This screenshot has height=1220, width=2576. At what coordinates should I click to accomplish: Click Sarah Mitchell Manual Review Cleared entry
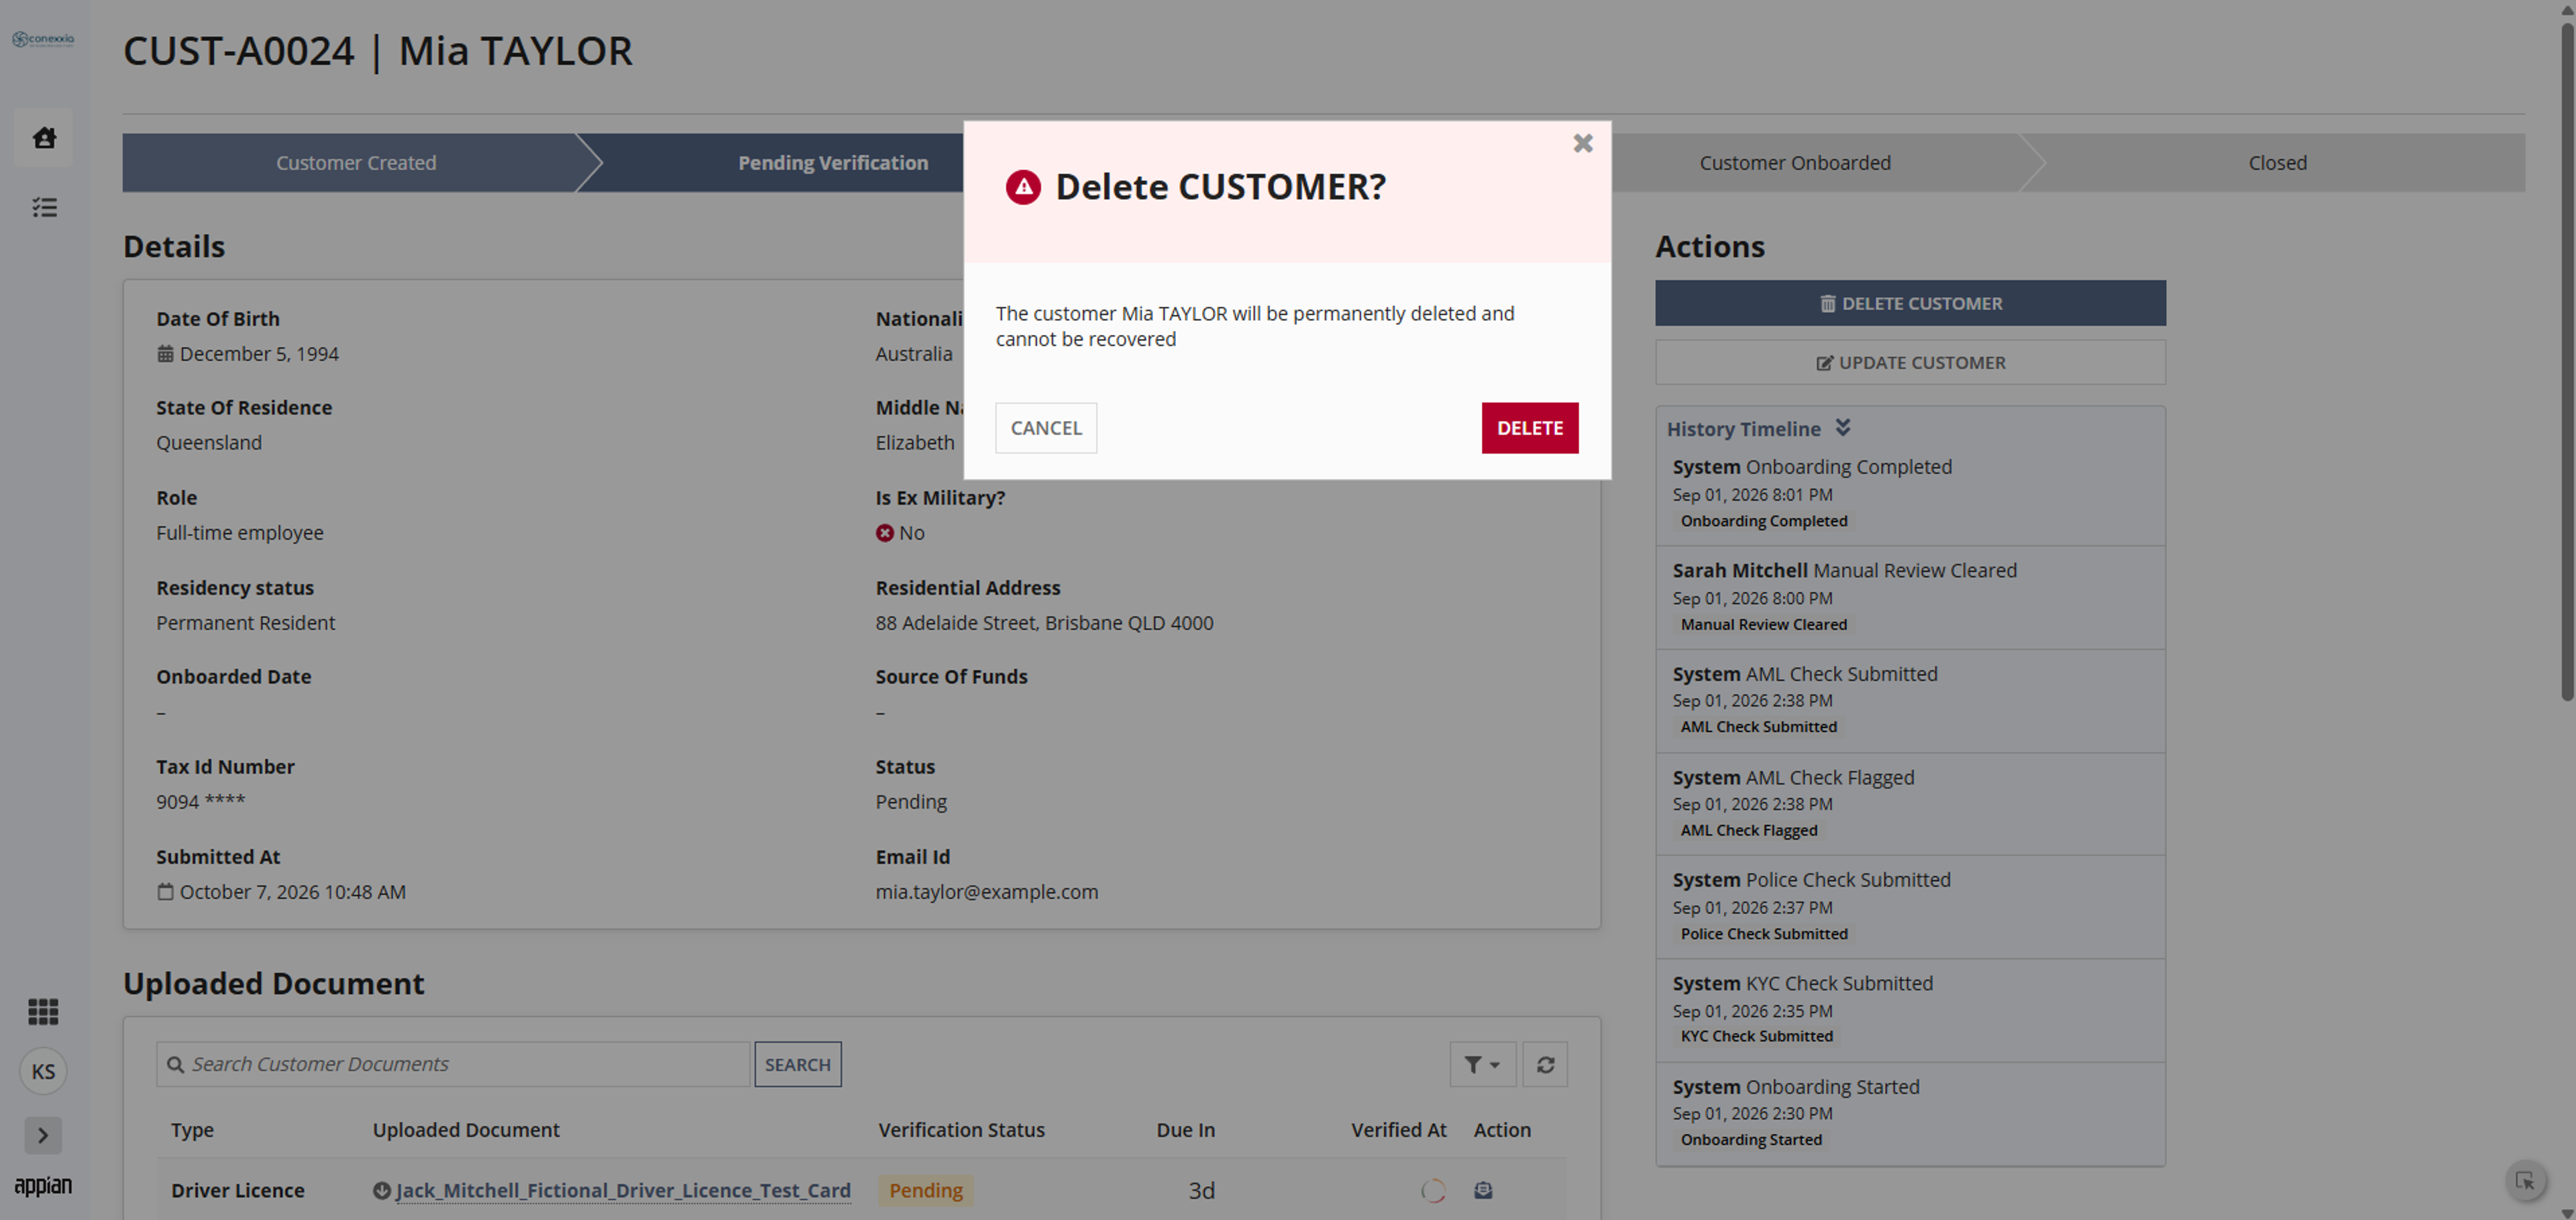pos(1910,597)
